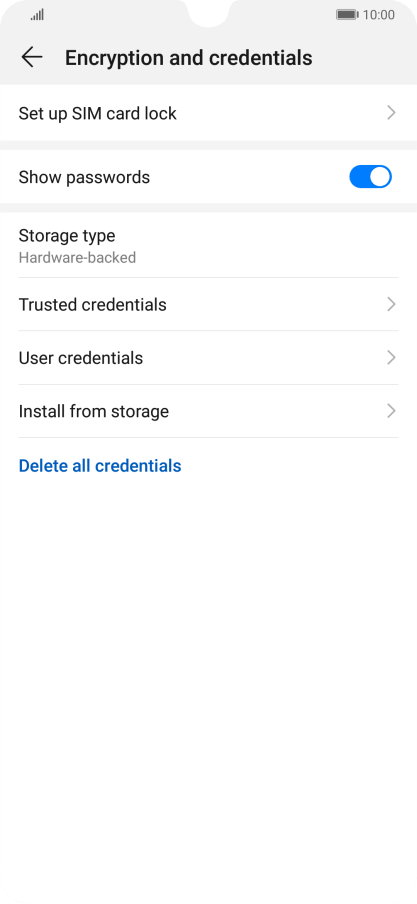Tap Delete all credentials link
This screenshot has height=904, width=417.
pyautogui.click(x=100, y=466)
